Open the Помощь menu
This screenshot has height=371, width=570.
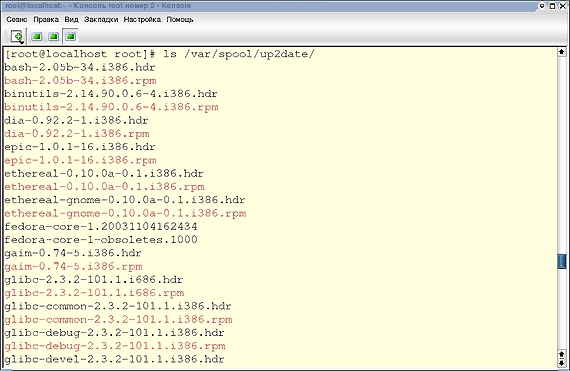180,20
